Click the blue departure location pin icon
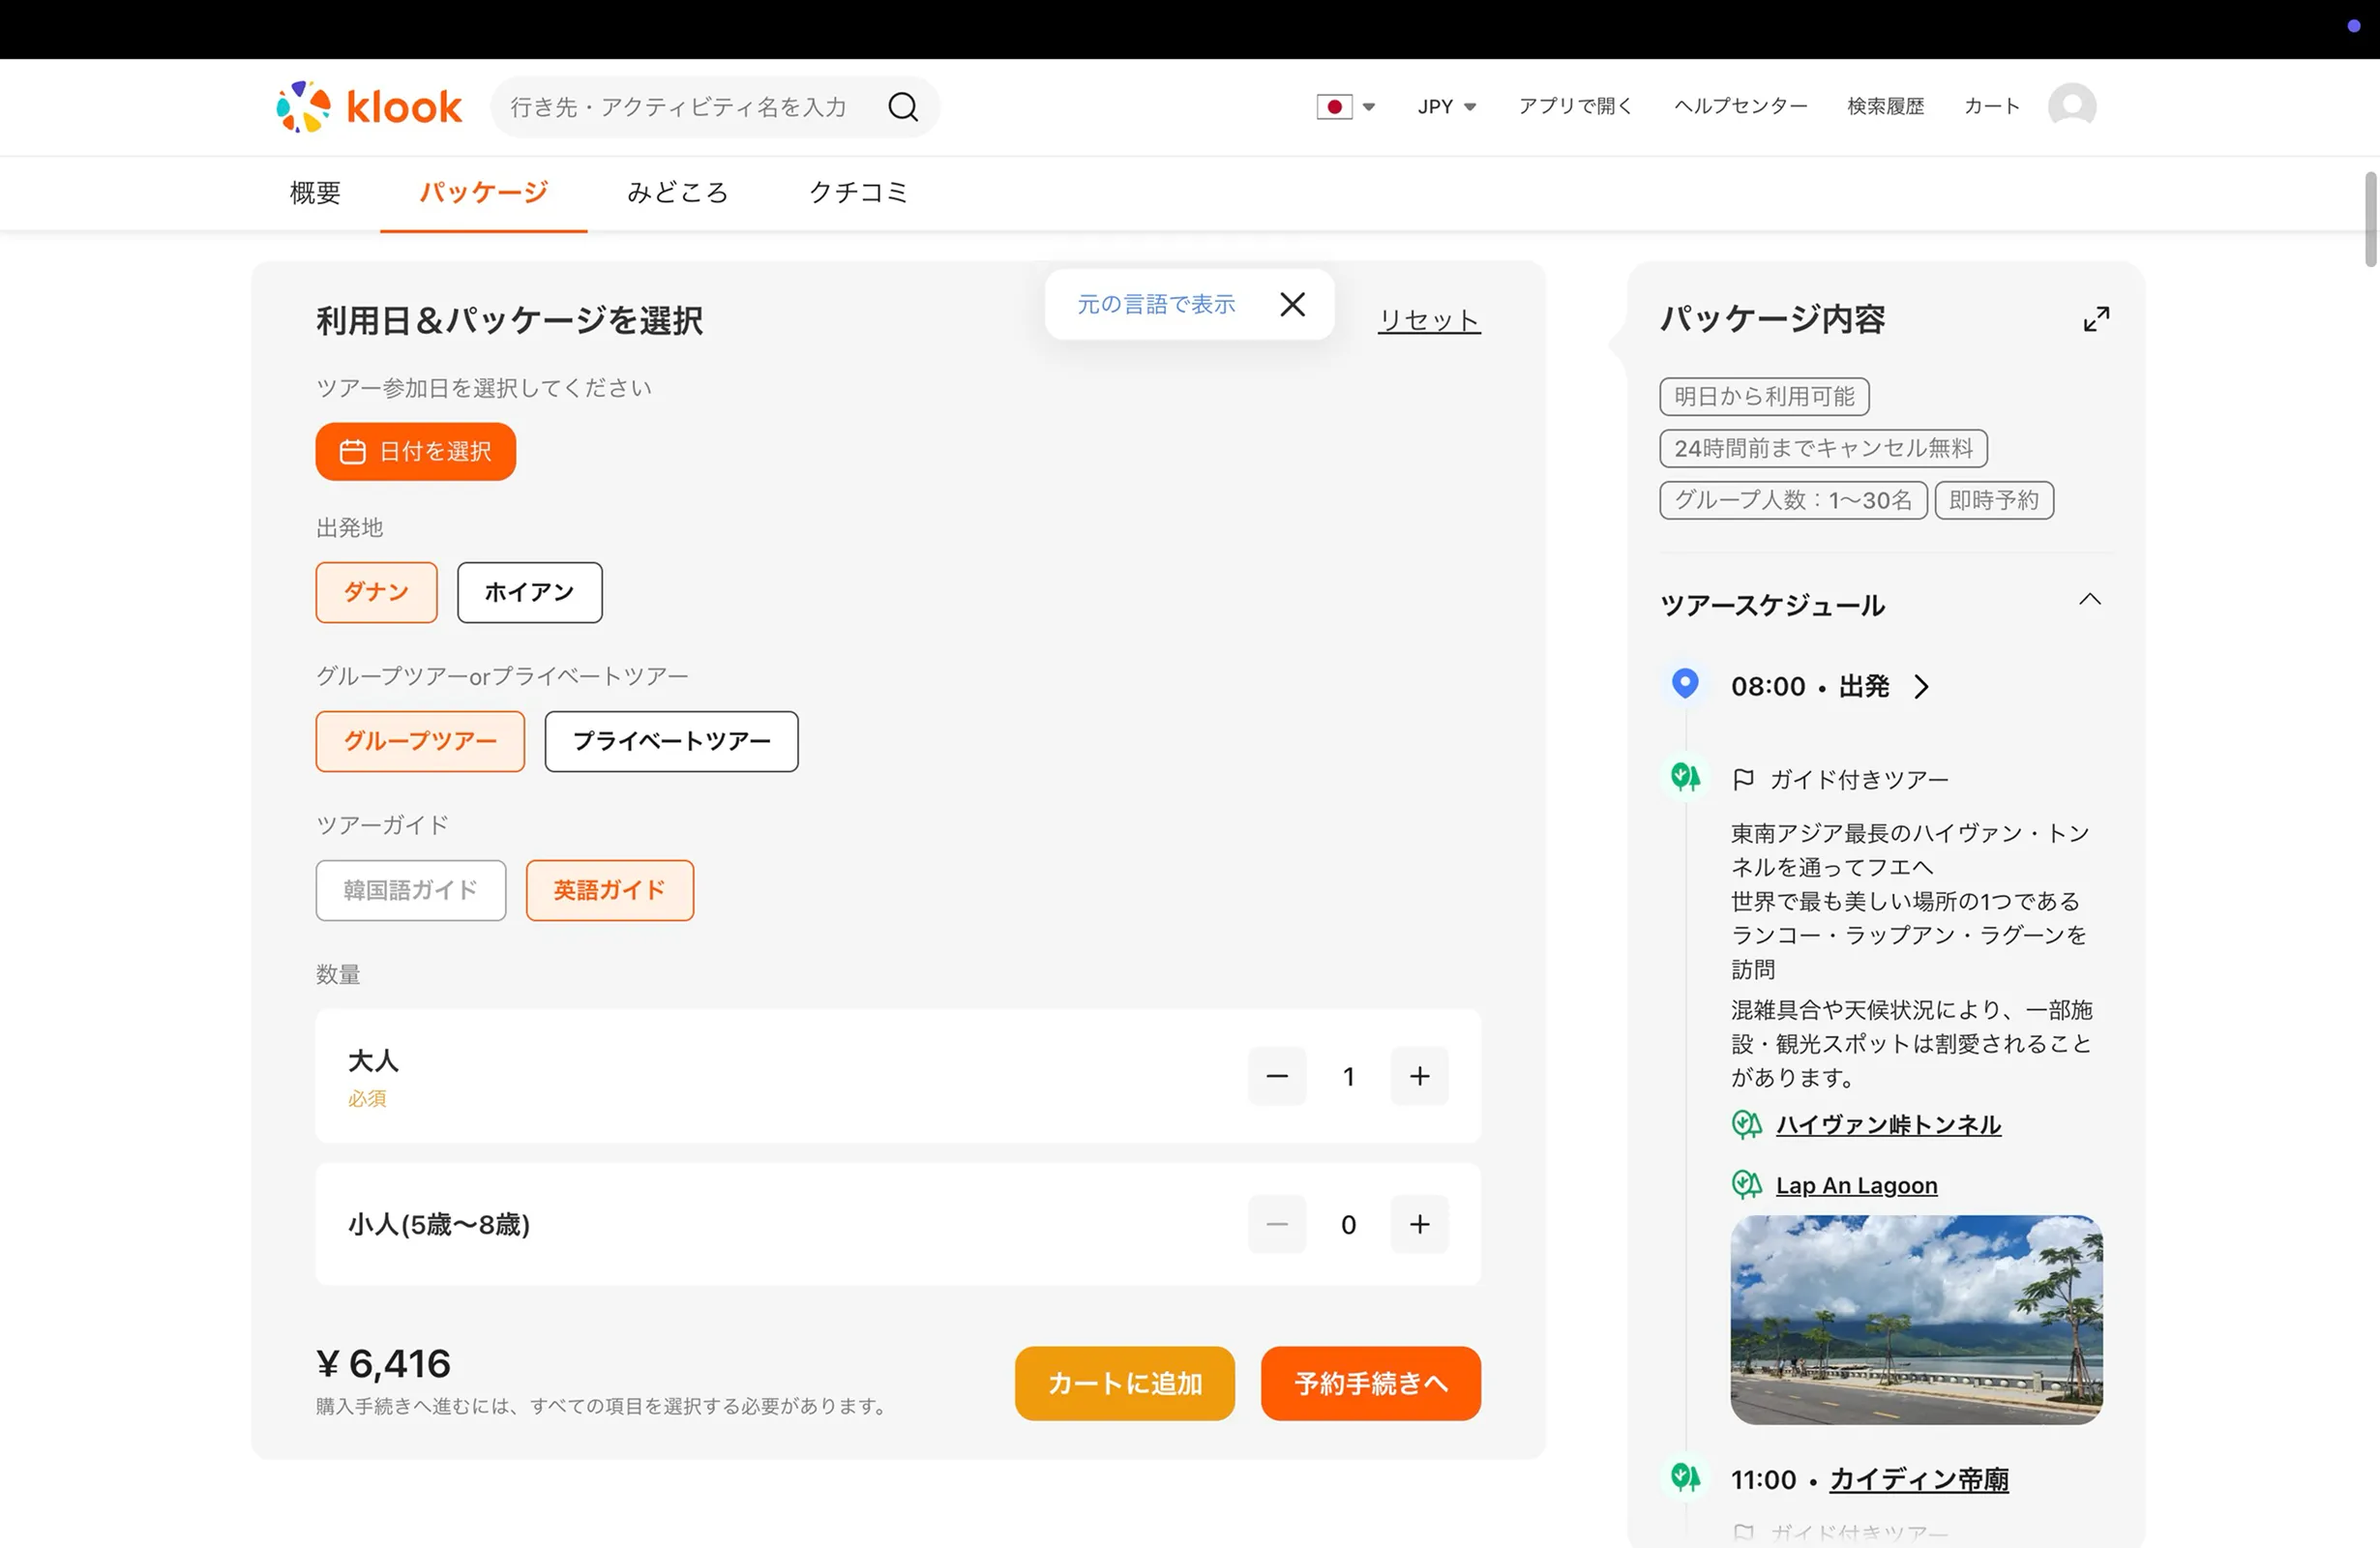2380x1548 pixels. pyautogui.click(x=1685, y=684)
